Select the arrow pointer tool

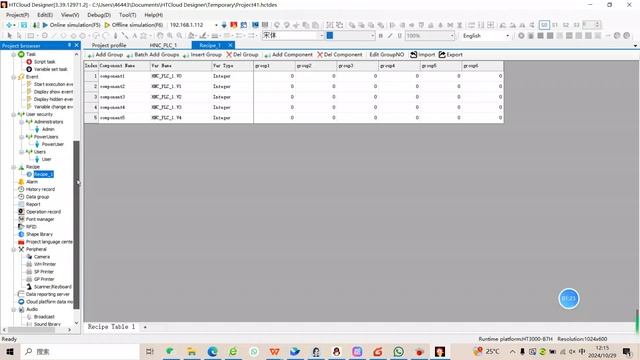tap(10, 36)
